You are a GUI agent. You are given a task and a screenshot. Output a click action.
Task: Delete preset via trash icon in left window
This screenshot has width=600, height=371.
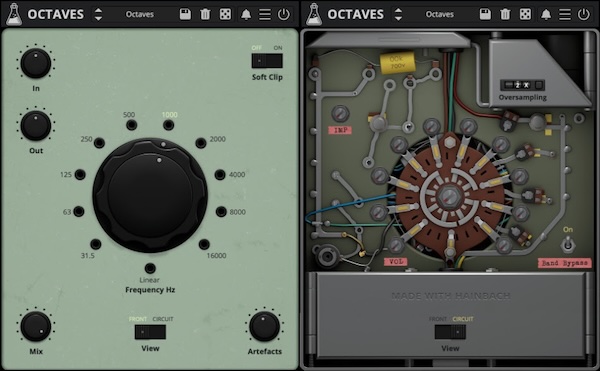tap(205, 14)
